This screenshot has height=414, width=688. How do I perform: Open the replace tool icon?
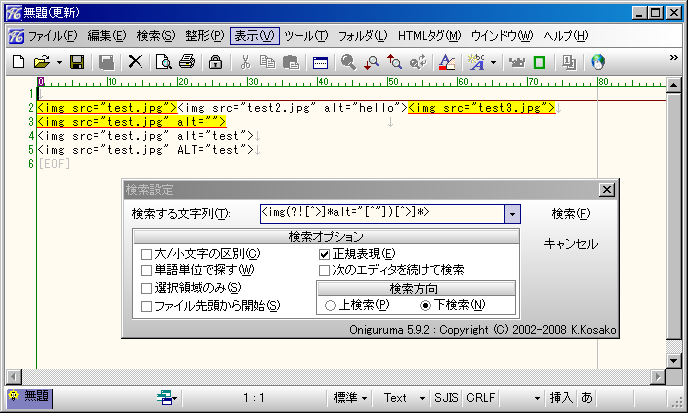coord(418,62)
